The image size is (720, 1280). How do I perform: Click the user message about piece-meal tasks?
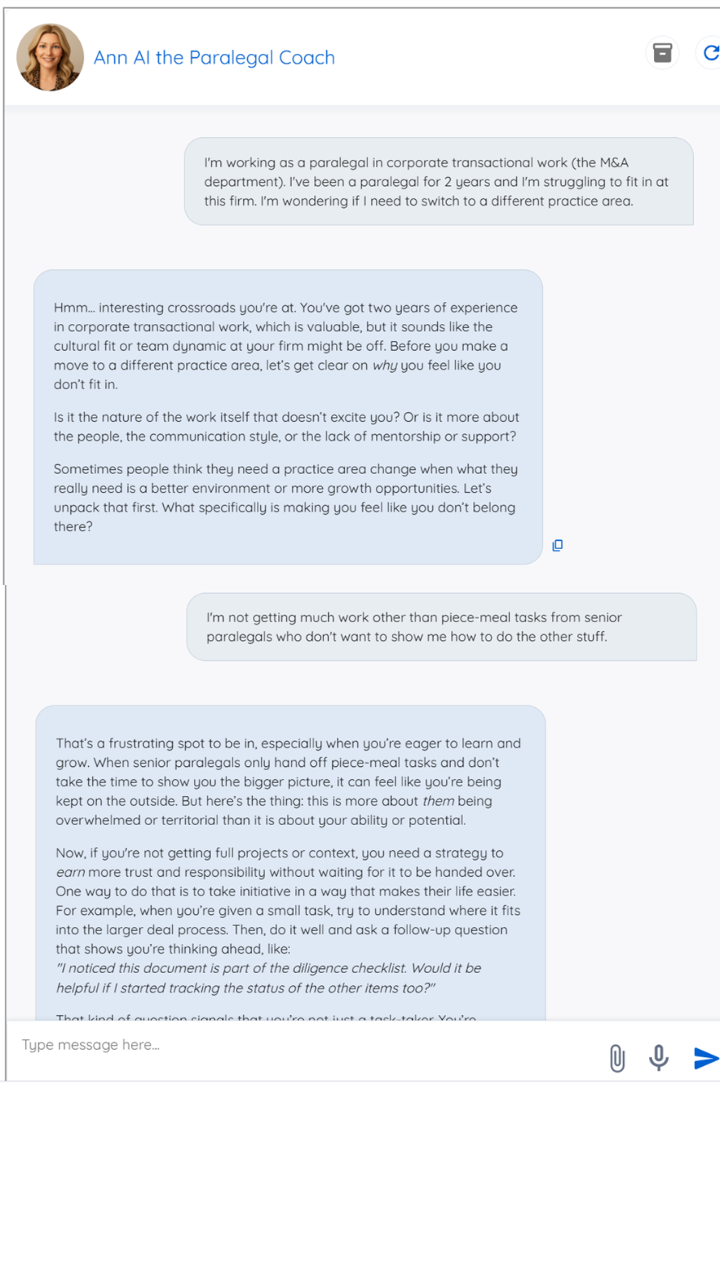(x=440, y=627)
